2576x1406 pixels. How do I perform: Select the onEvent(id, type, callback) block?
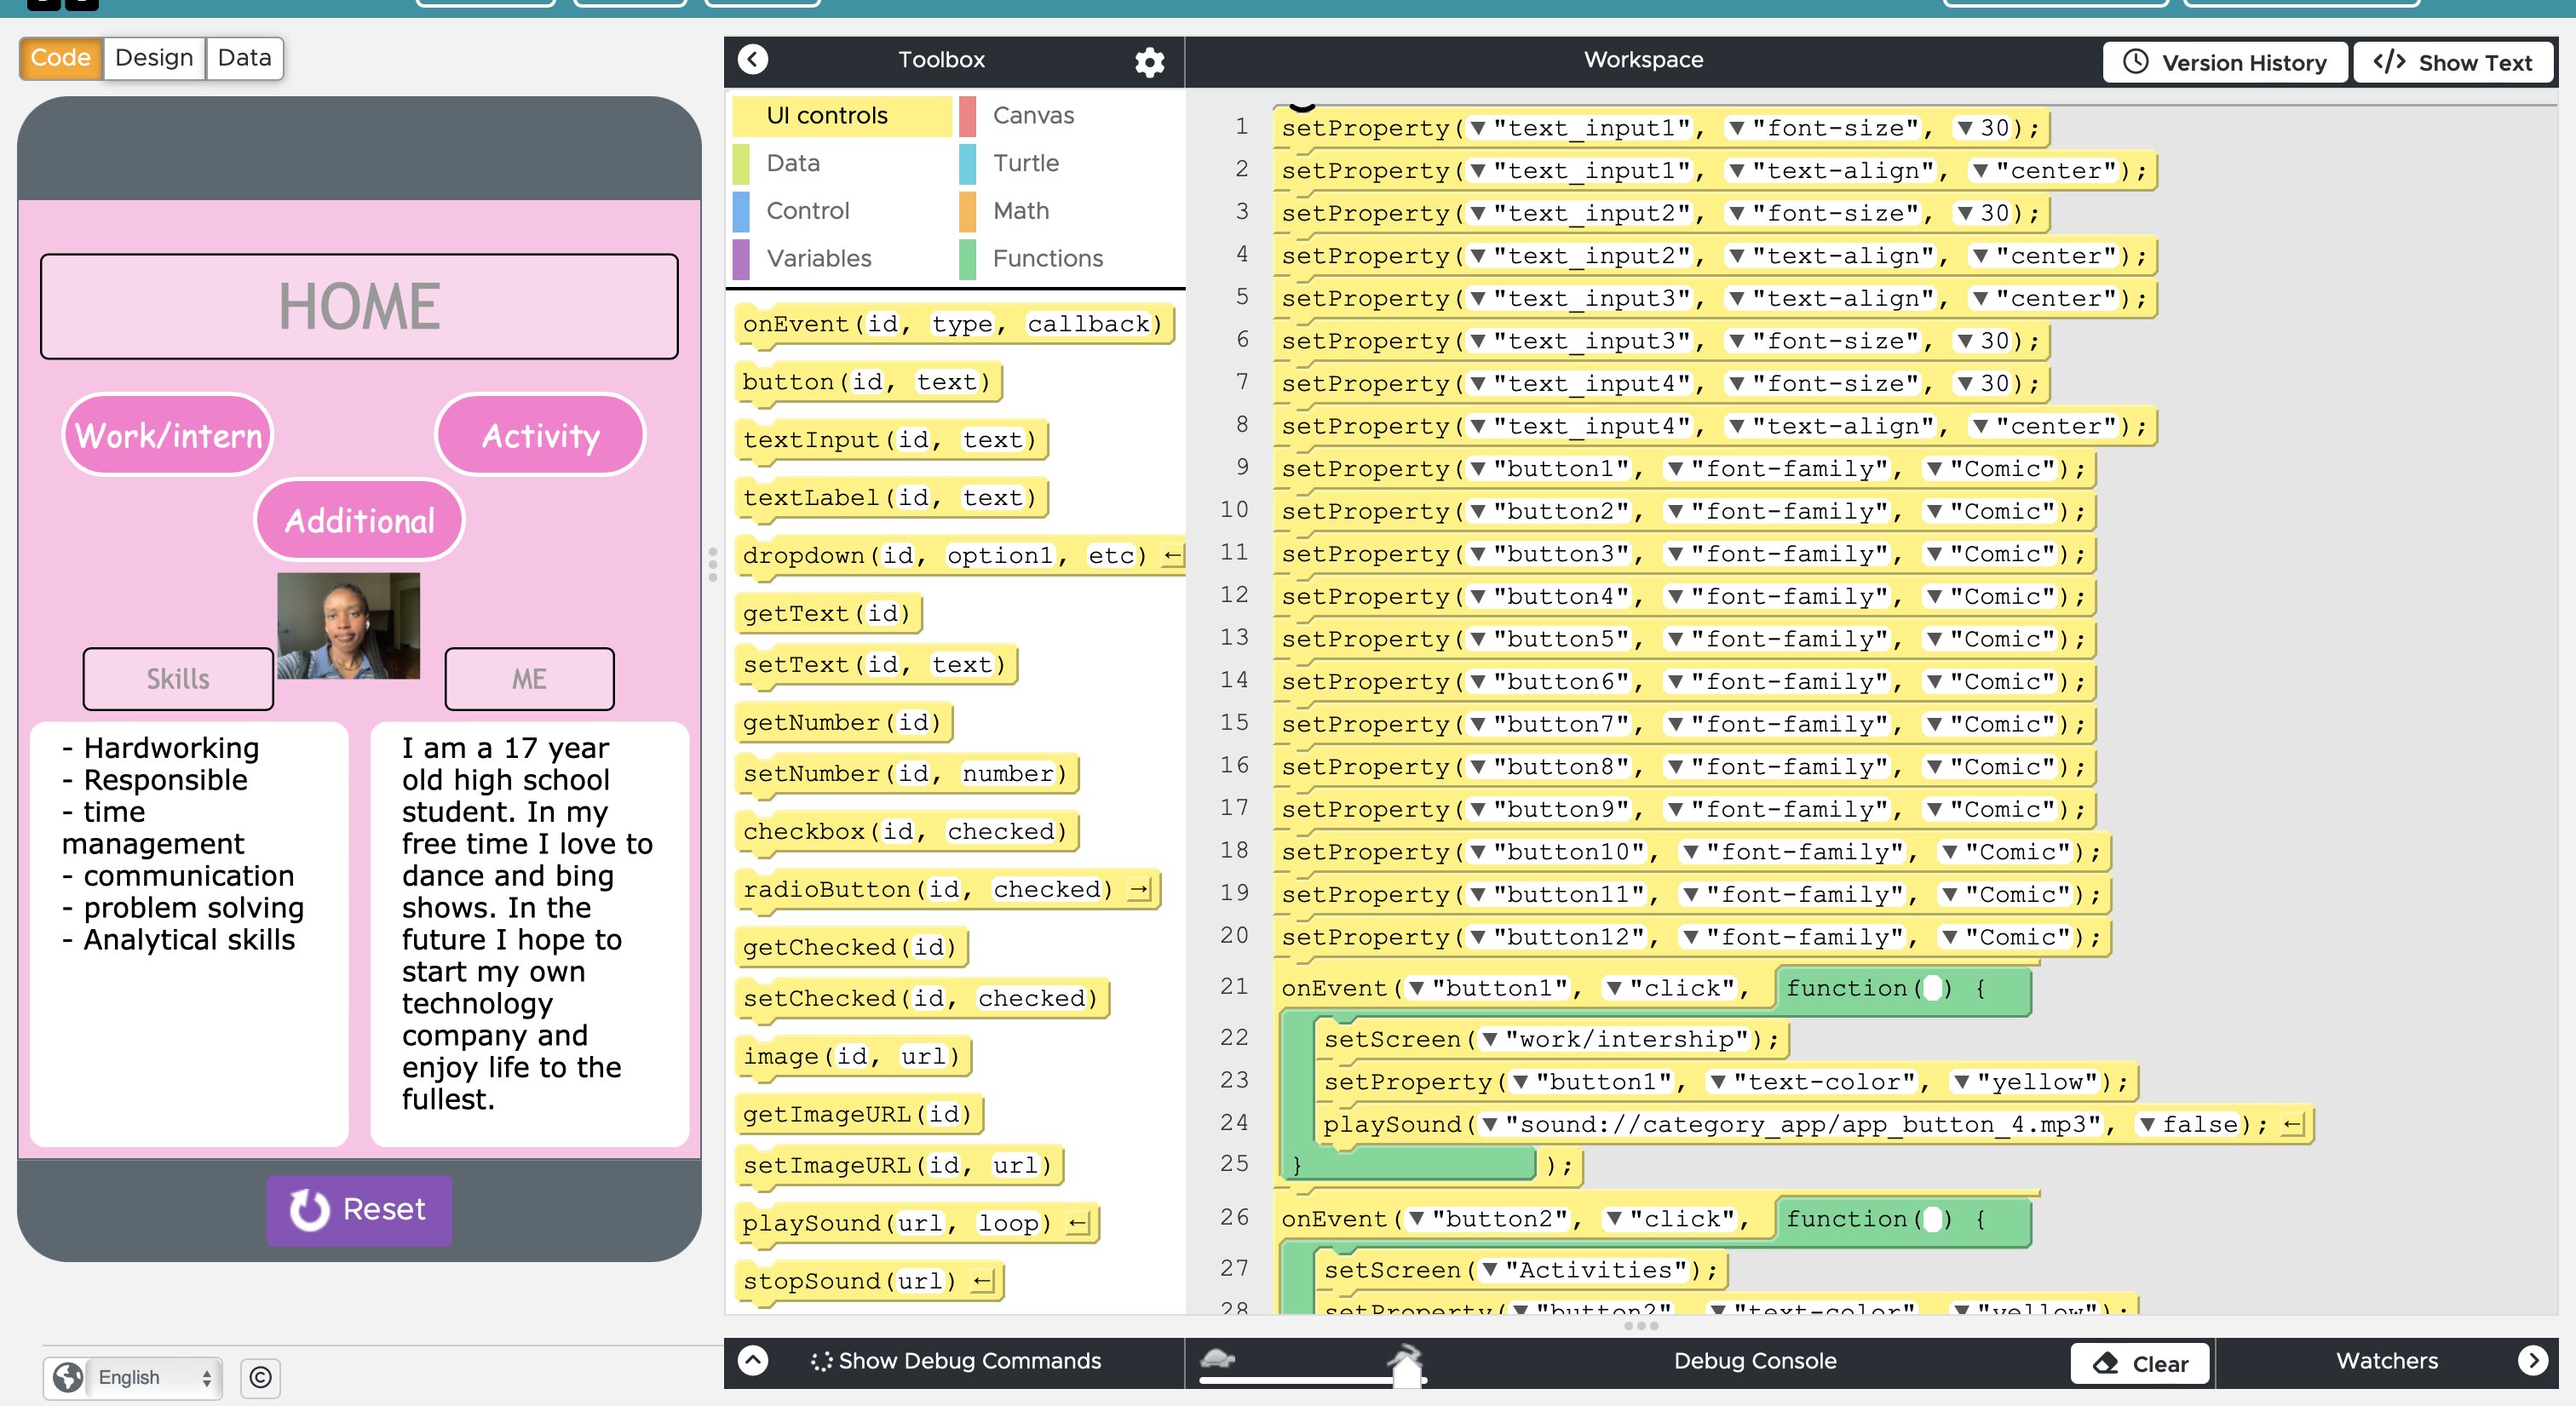click(953, 324)
